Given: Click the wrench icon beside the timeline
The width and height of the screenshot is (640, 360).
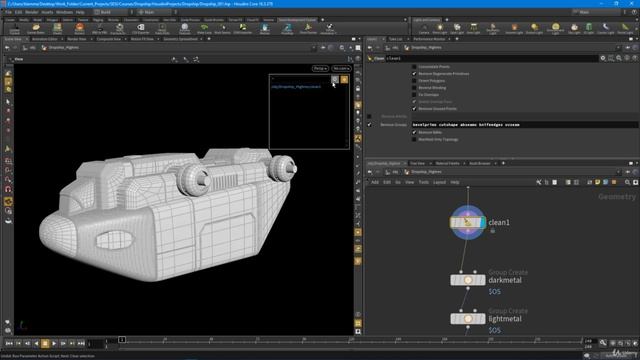Looking at the screenshot, I should [x=603, y=343].
